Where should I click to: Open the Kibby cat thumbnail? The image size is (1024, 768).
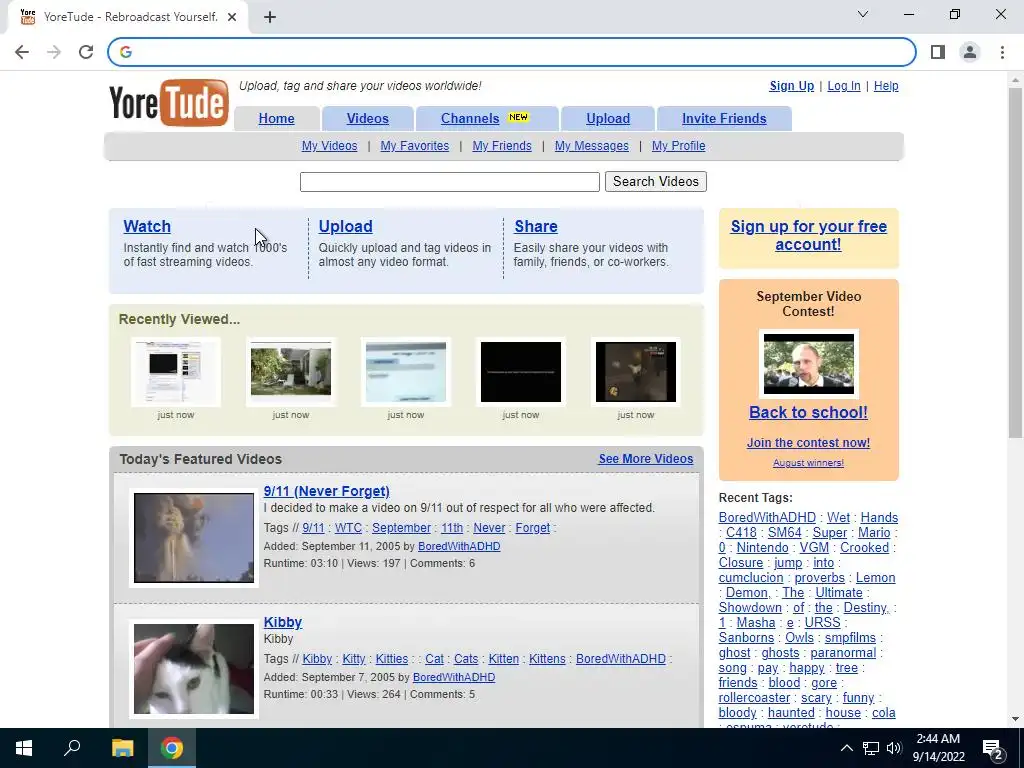point(194,669)
